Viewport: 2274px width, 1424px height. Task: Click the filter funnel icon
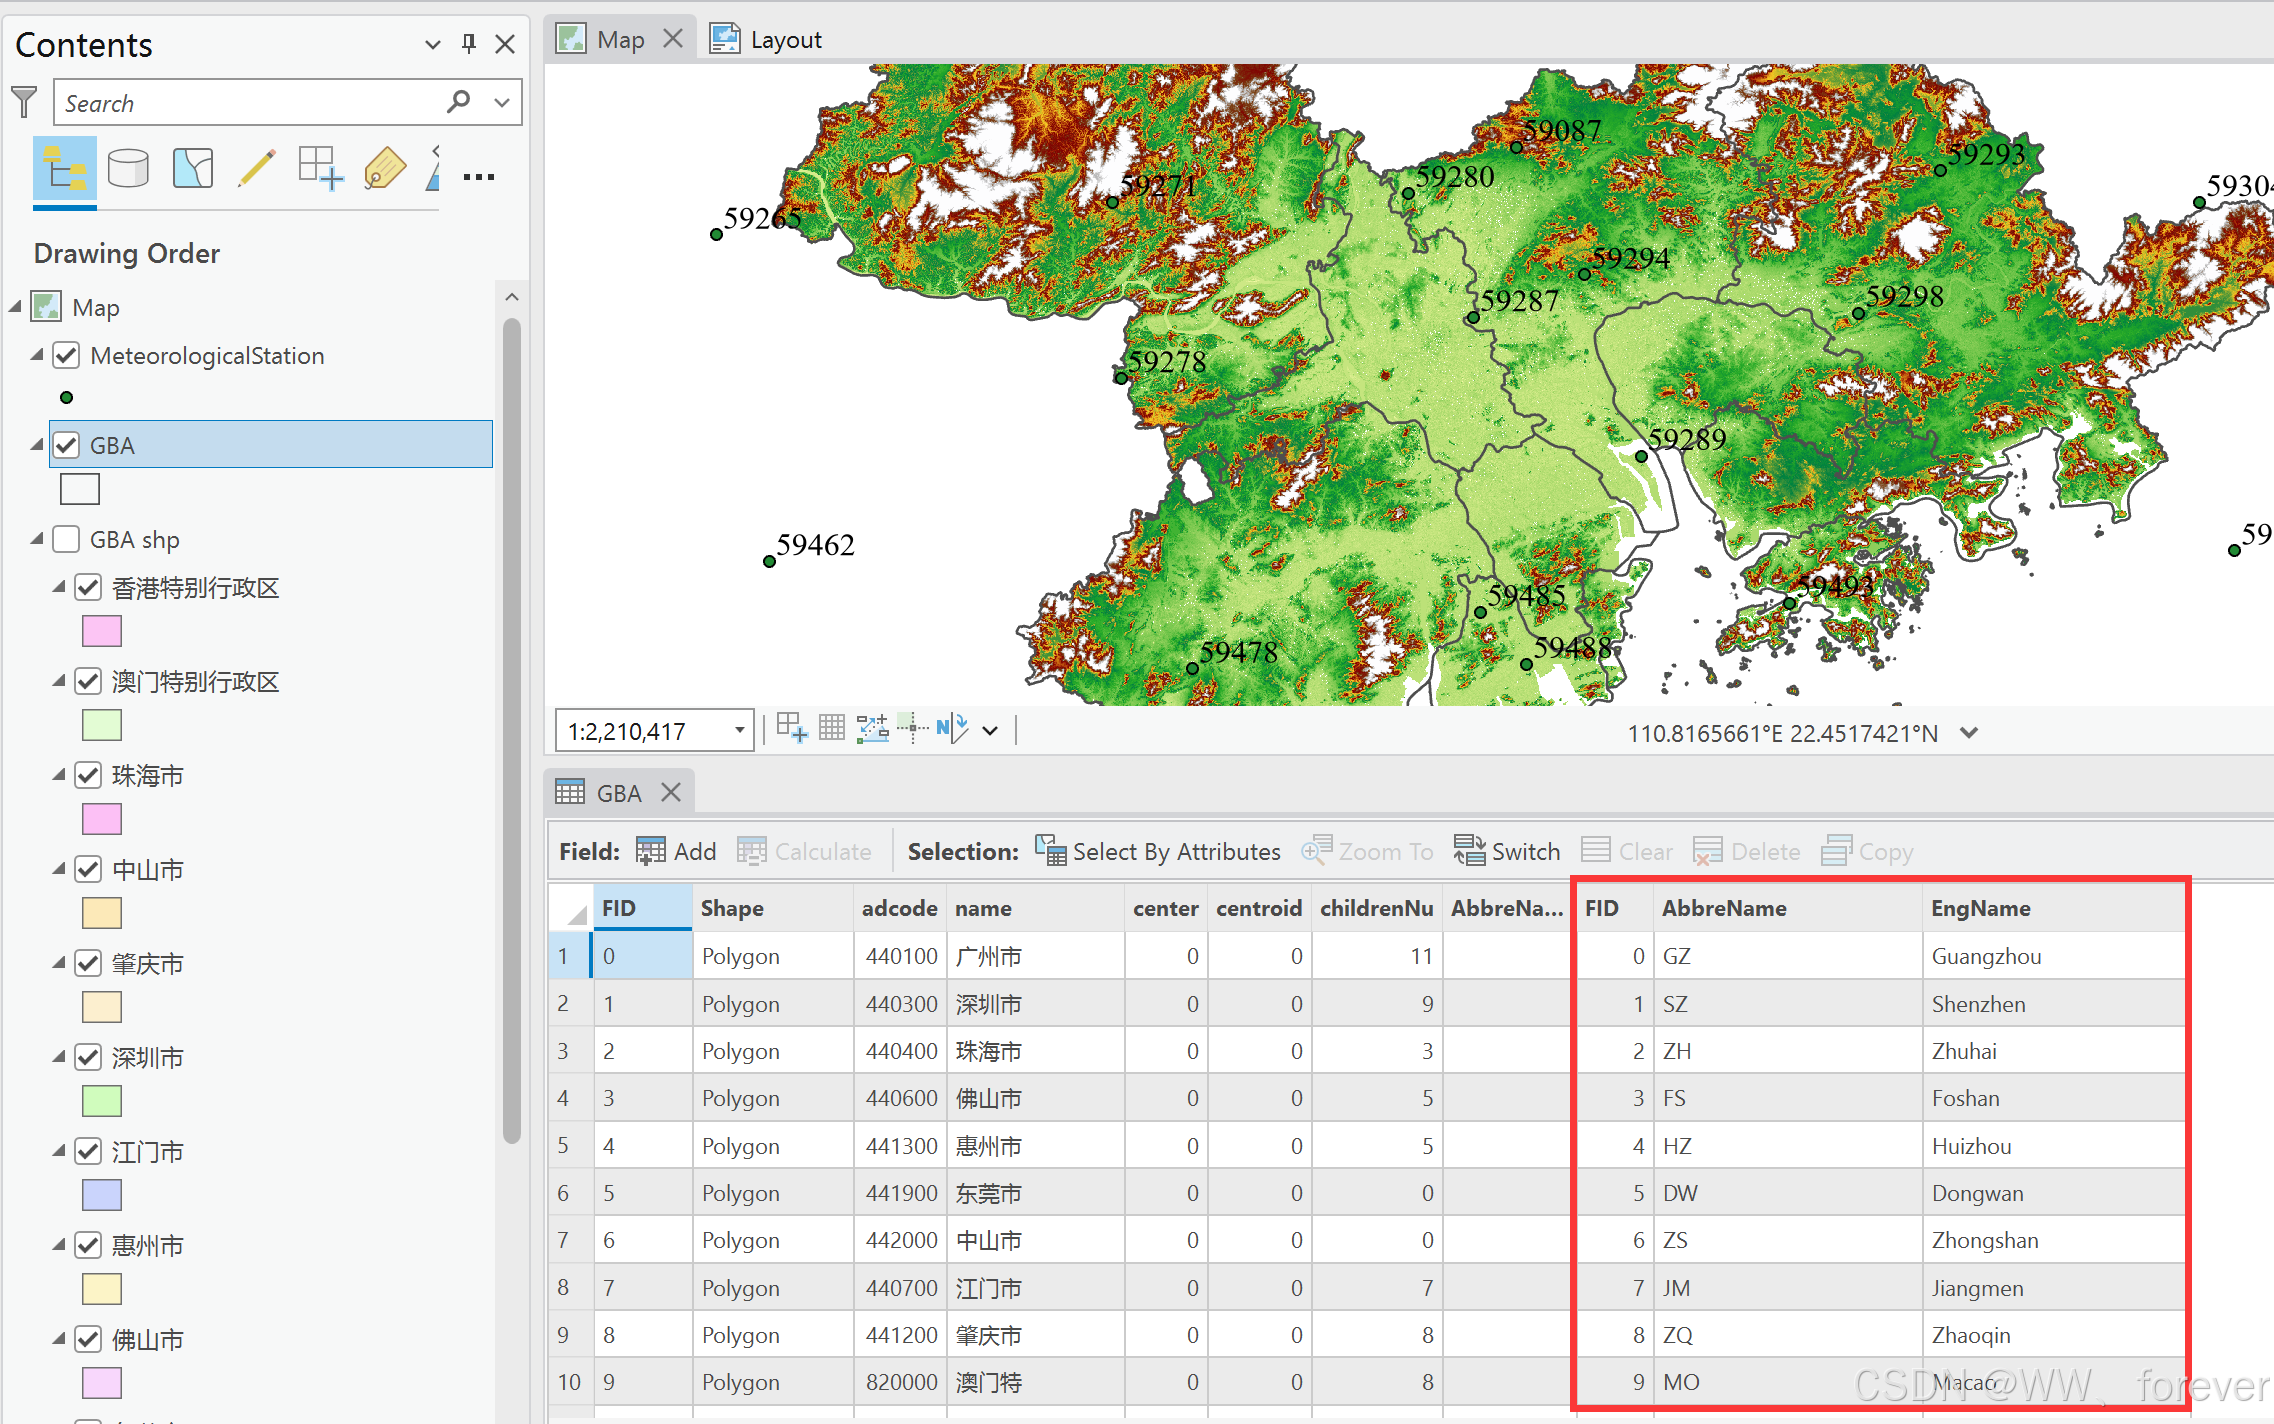tap(24, 102)
